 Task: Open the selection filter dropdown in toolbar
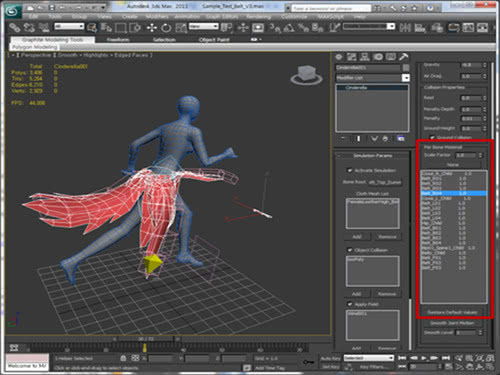[x=69, y=26]
